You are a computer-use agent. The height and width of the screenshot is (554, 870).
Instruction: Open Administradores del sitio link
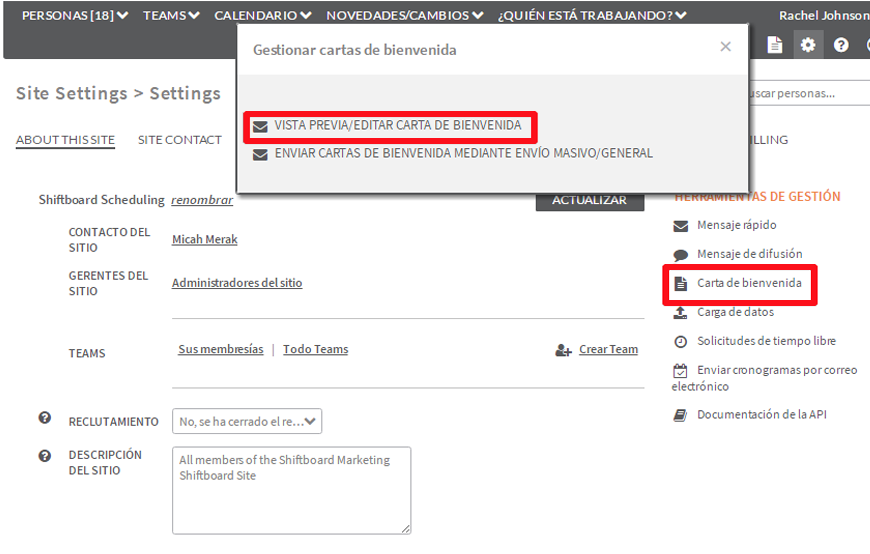click(237, 283)
